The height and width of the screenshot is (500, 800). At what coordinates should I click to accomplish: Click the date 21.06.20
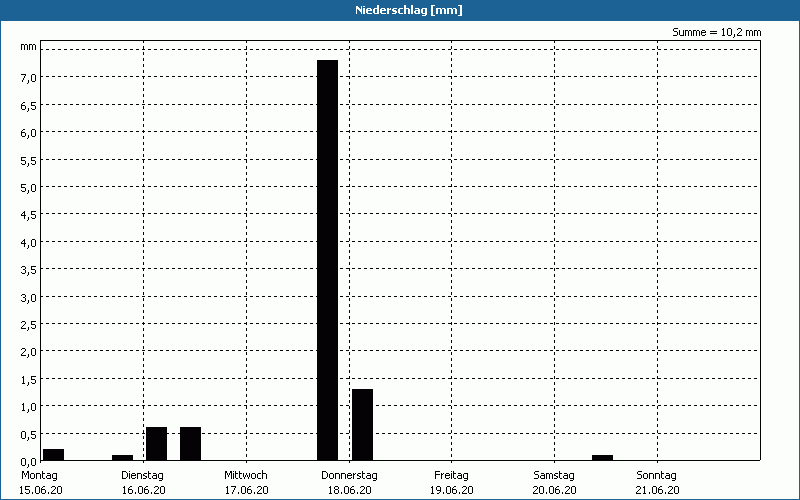pyautogui.click(x=658, y=490)
